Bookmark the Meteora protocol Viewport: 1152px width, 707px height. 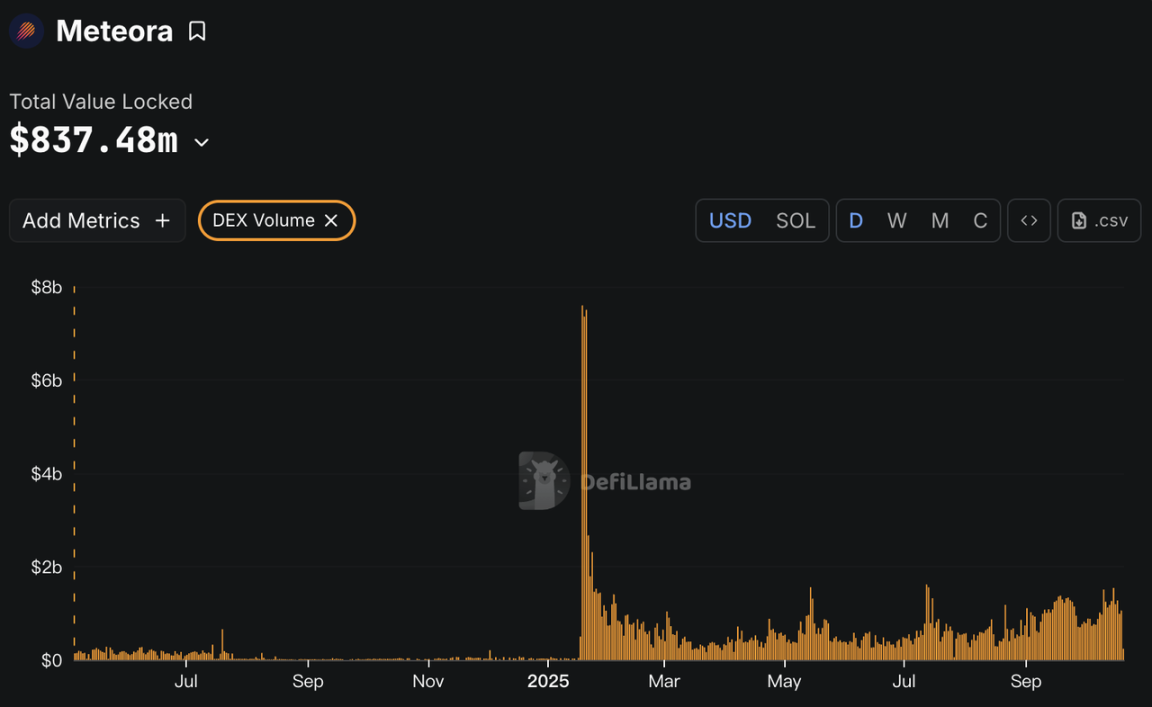point(197,32)
